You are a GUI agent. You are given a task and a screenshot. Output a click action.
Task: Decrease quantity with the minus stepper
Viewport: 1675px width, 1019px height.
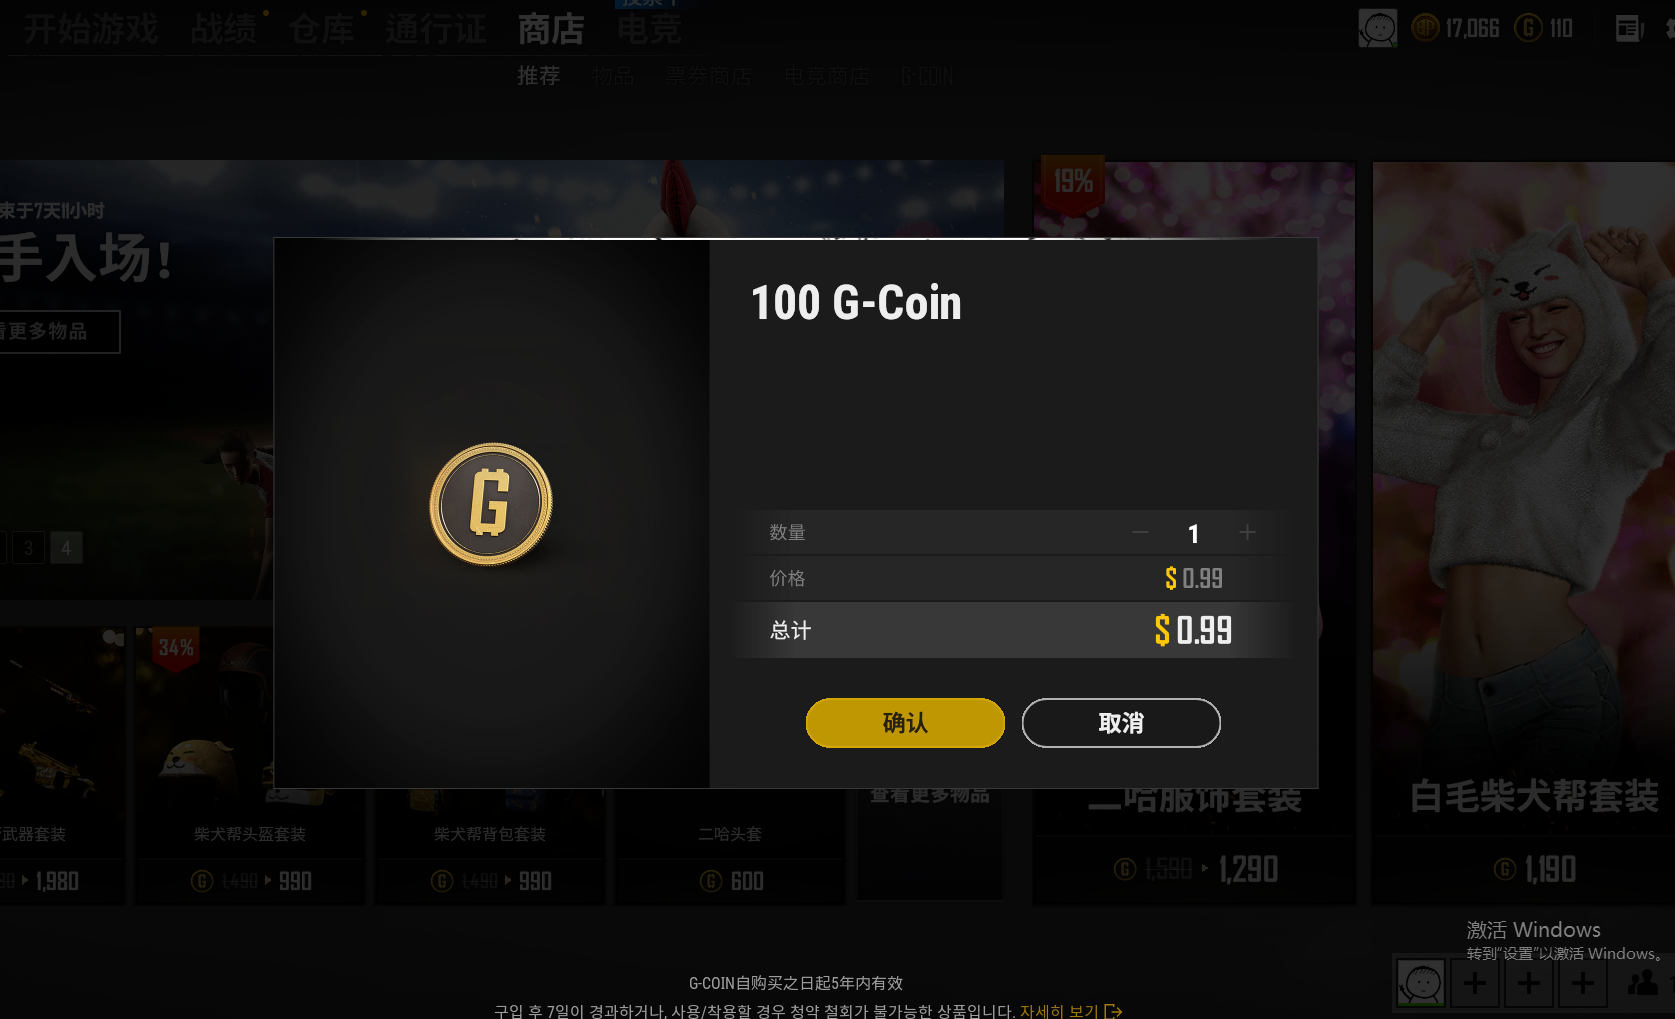pos(1140,533)
